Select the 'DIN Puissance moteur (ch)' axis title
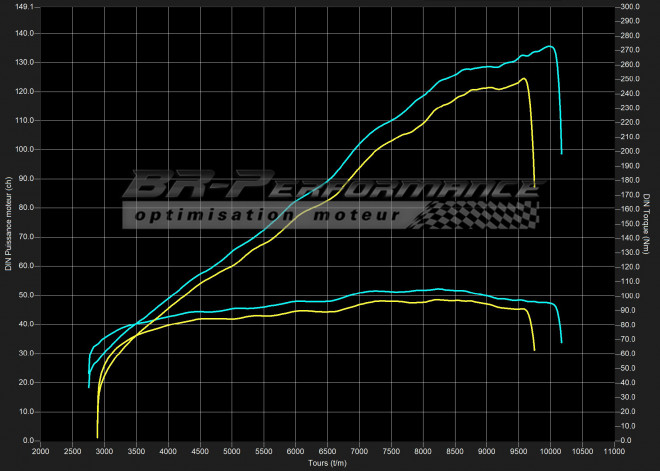The width and height of the screenshot is (660, 471). (8, 222)
